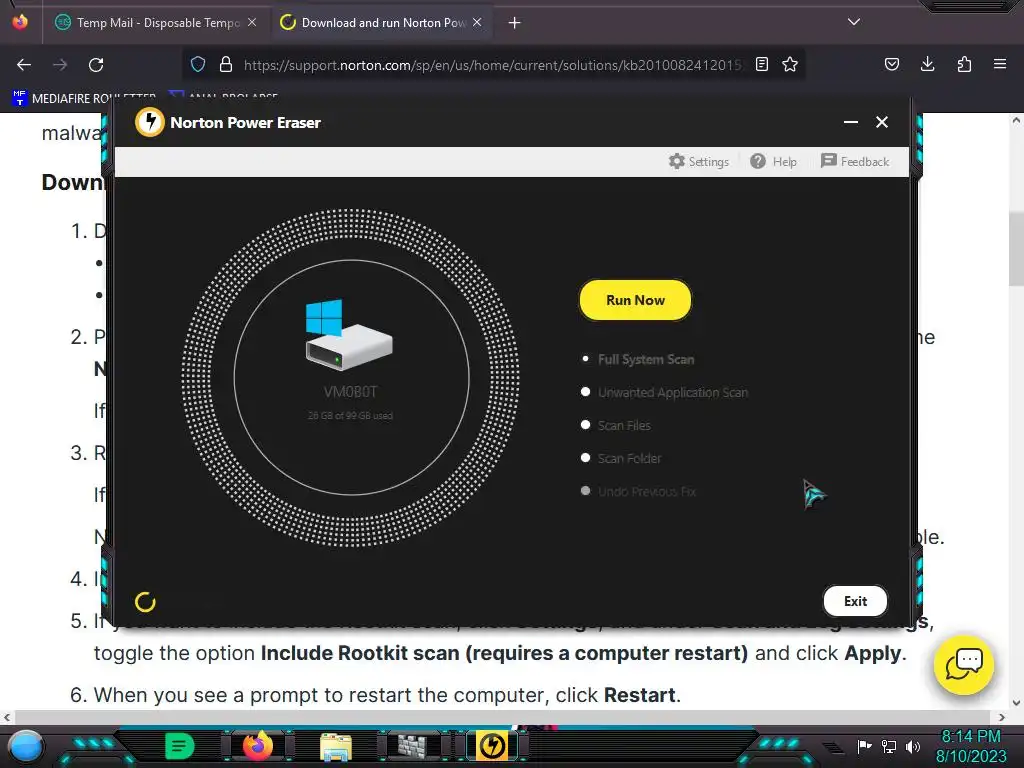This screenshot has width=1024, height=768.
Task: Go back to previous page
Action: [x=24, y=65]
